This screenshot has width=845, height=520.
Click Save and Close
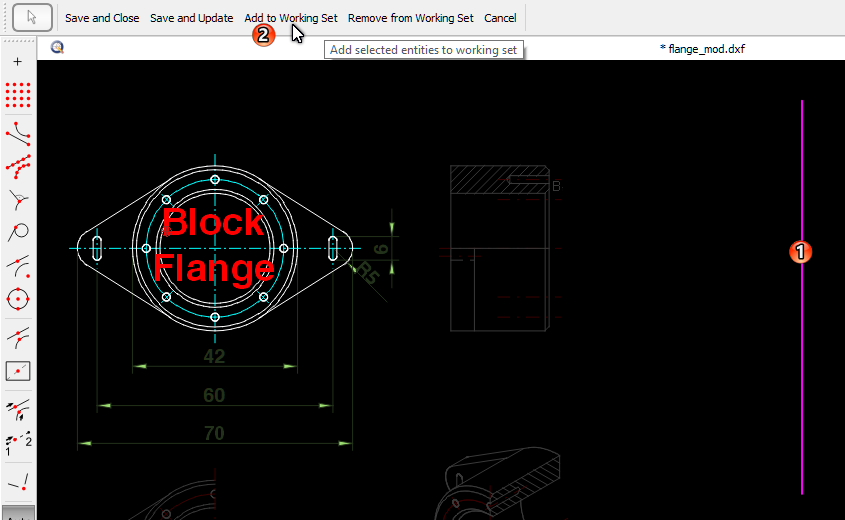click(102, 18)
